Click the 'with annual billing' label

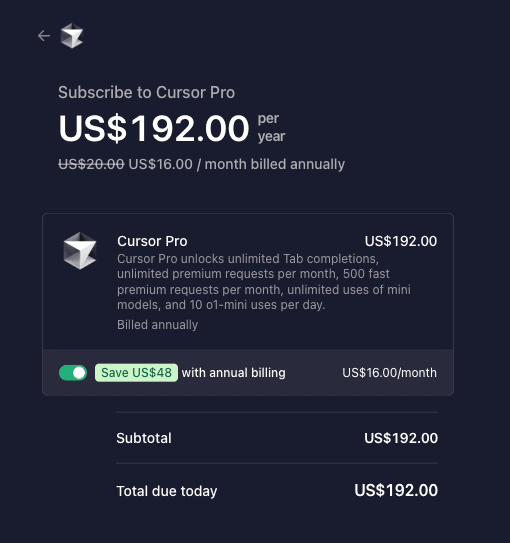click(234, 373)
